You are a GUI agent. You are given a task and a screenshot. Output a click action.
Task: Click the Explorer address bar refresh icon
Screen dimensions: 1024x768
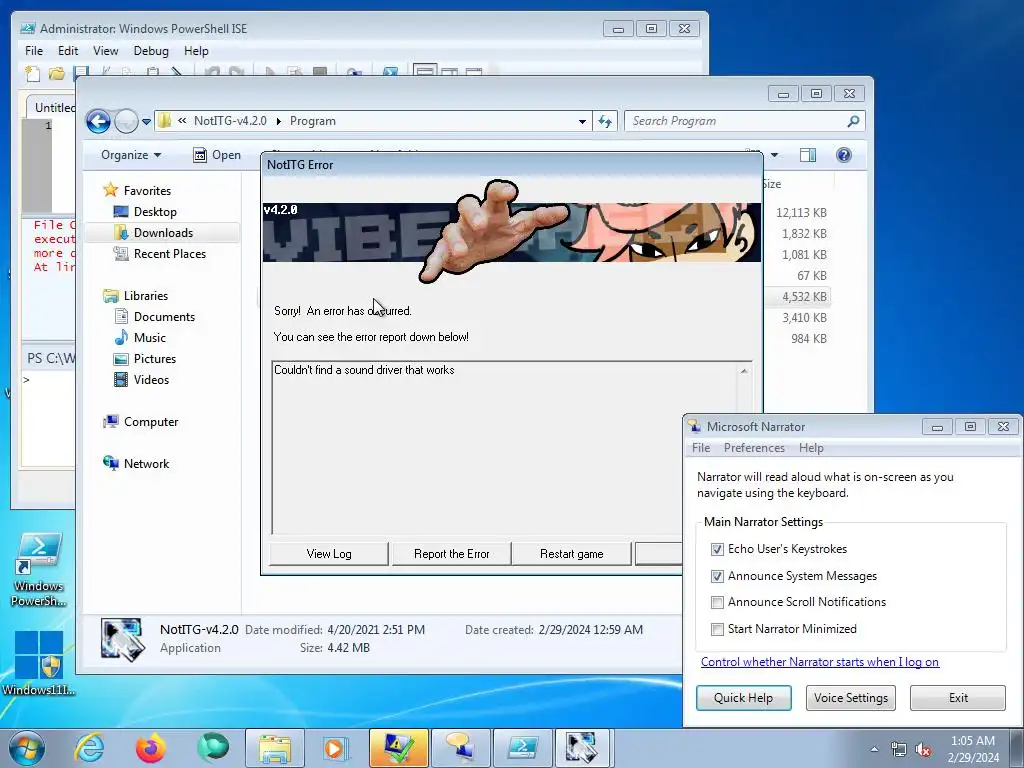pyautogui.click(x=605, y=121)
